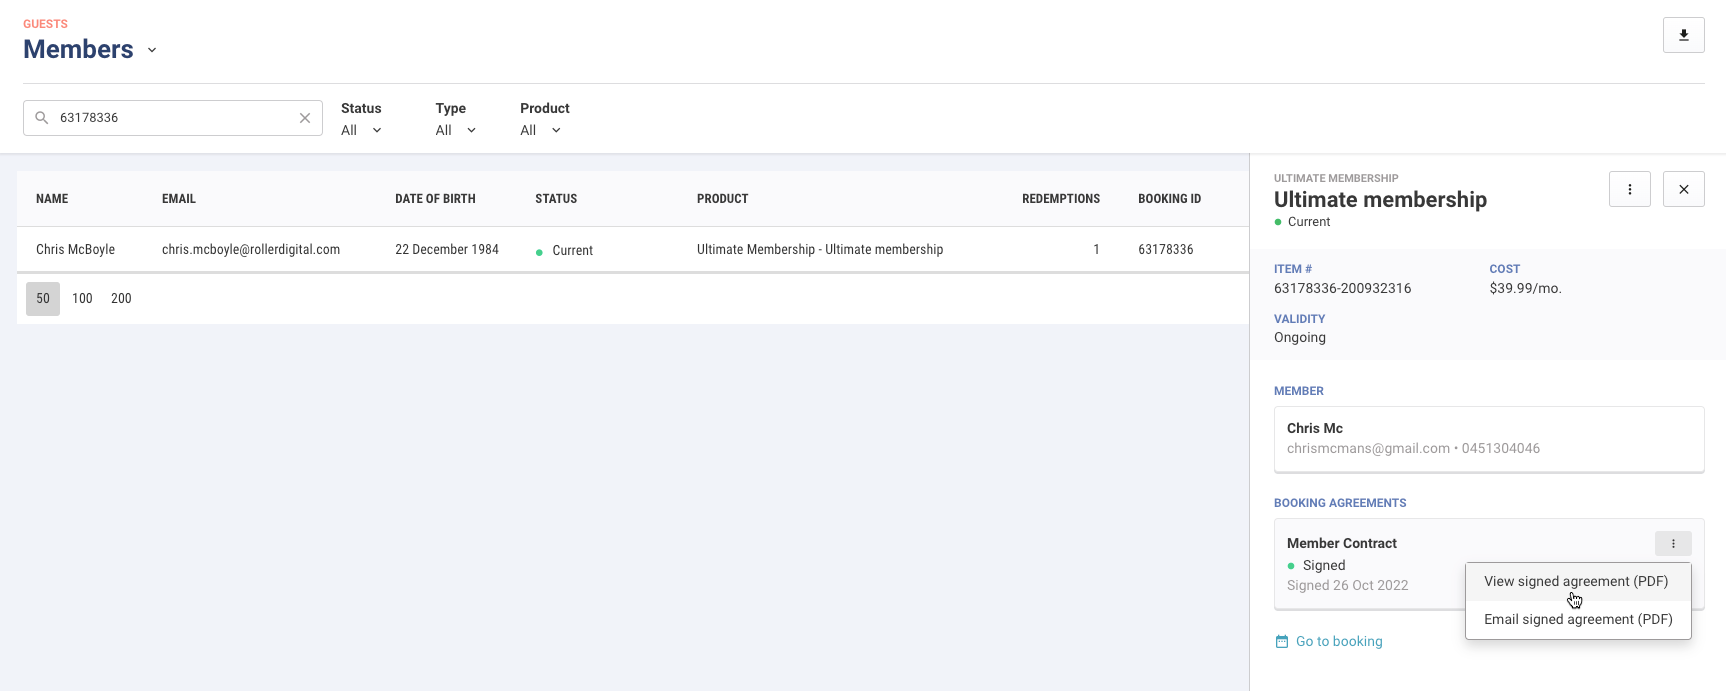The image size is (1726, 691).
Task: Click the calendar icon beside Go to booking
Action: tap(1281, 642)
